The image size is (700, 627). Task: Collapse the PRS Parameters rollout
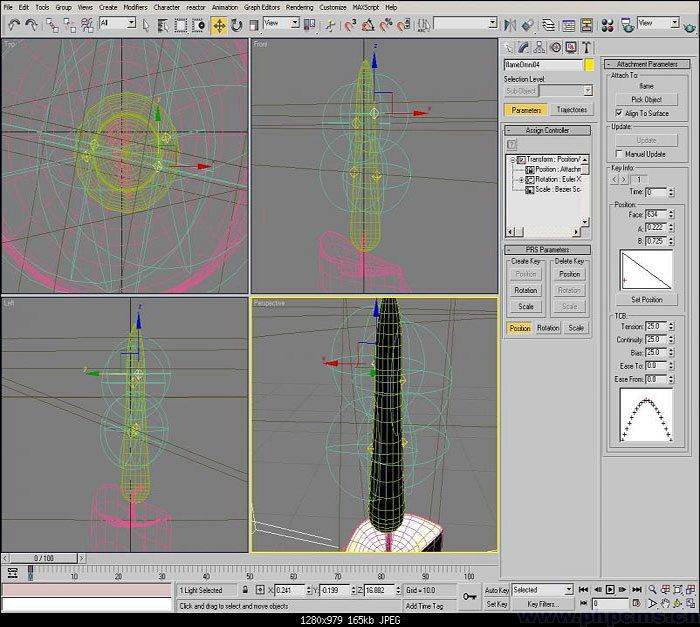coord(547,250)
